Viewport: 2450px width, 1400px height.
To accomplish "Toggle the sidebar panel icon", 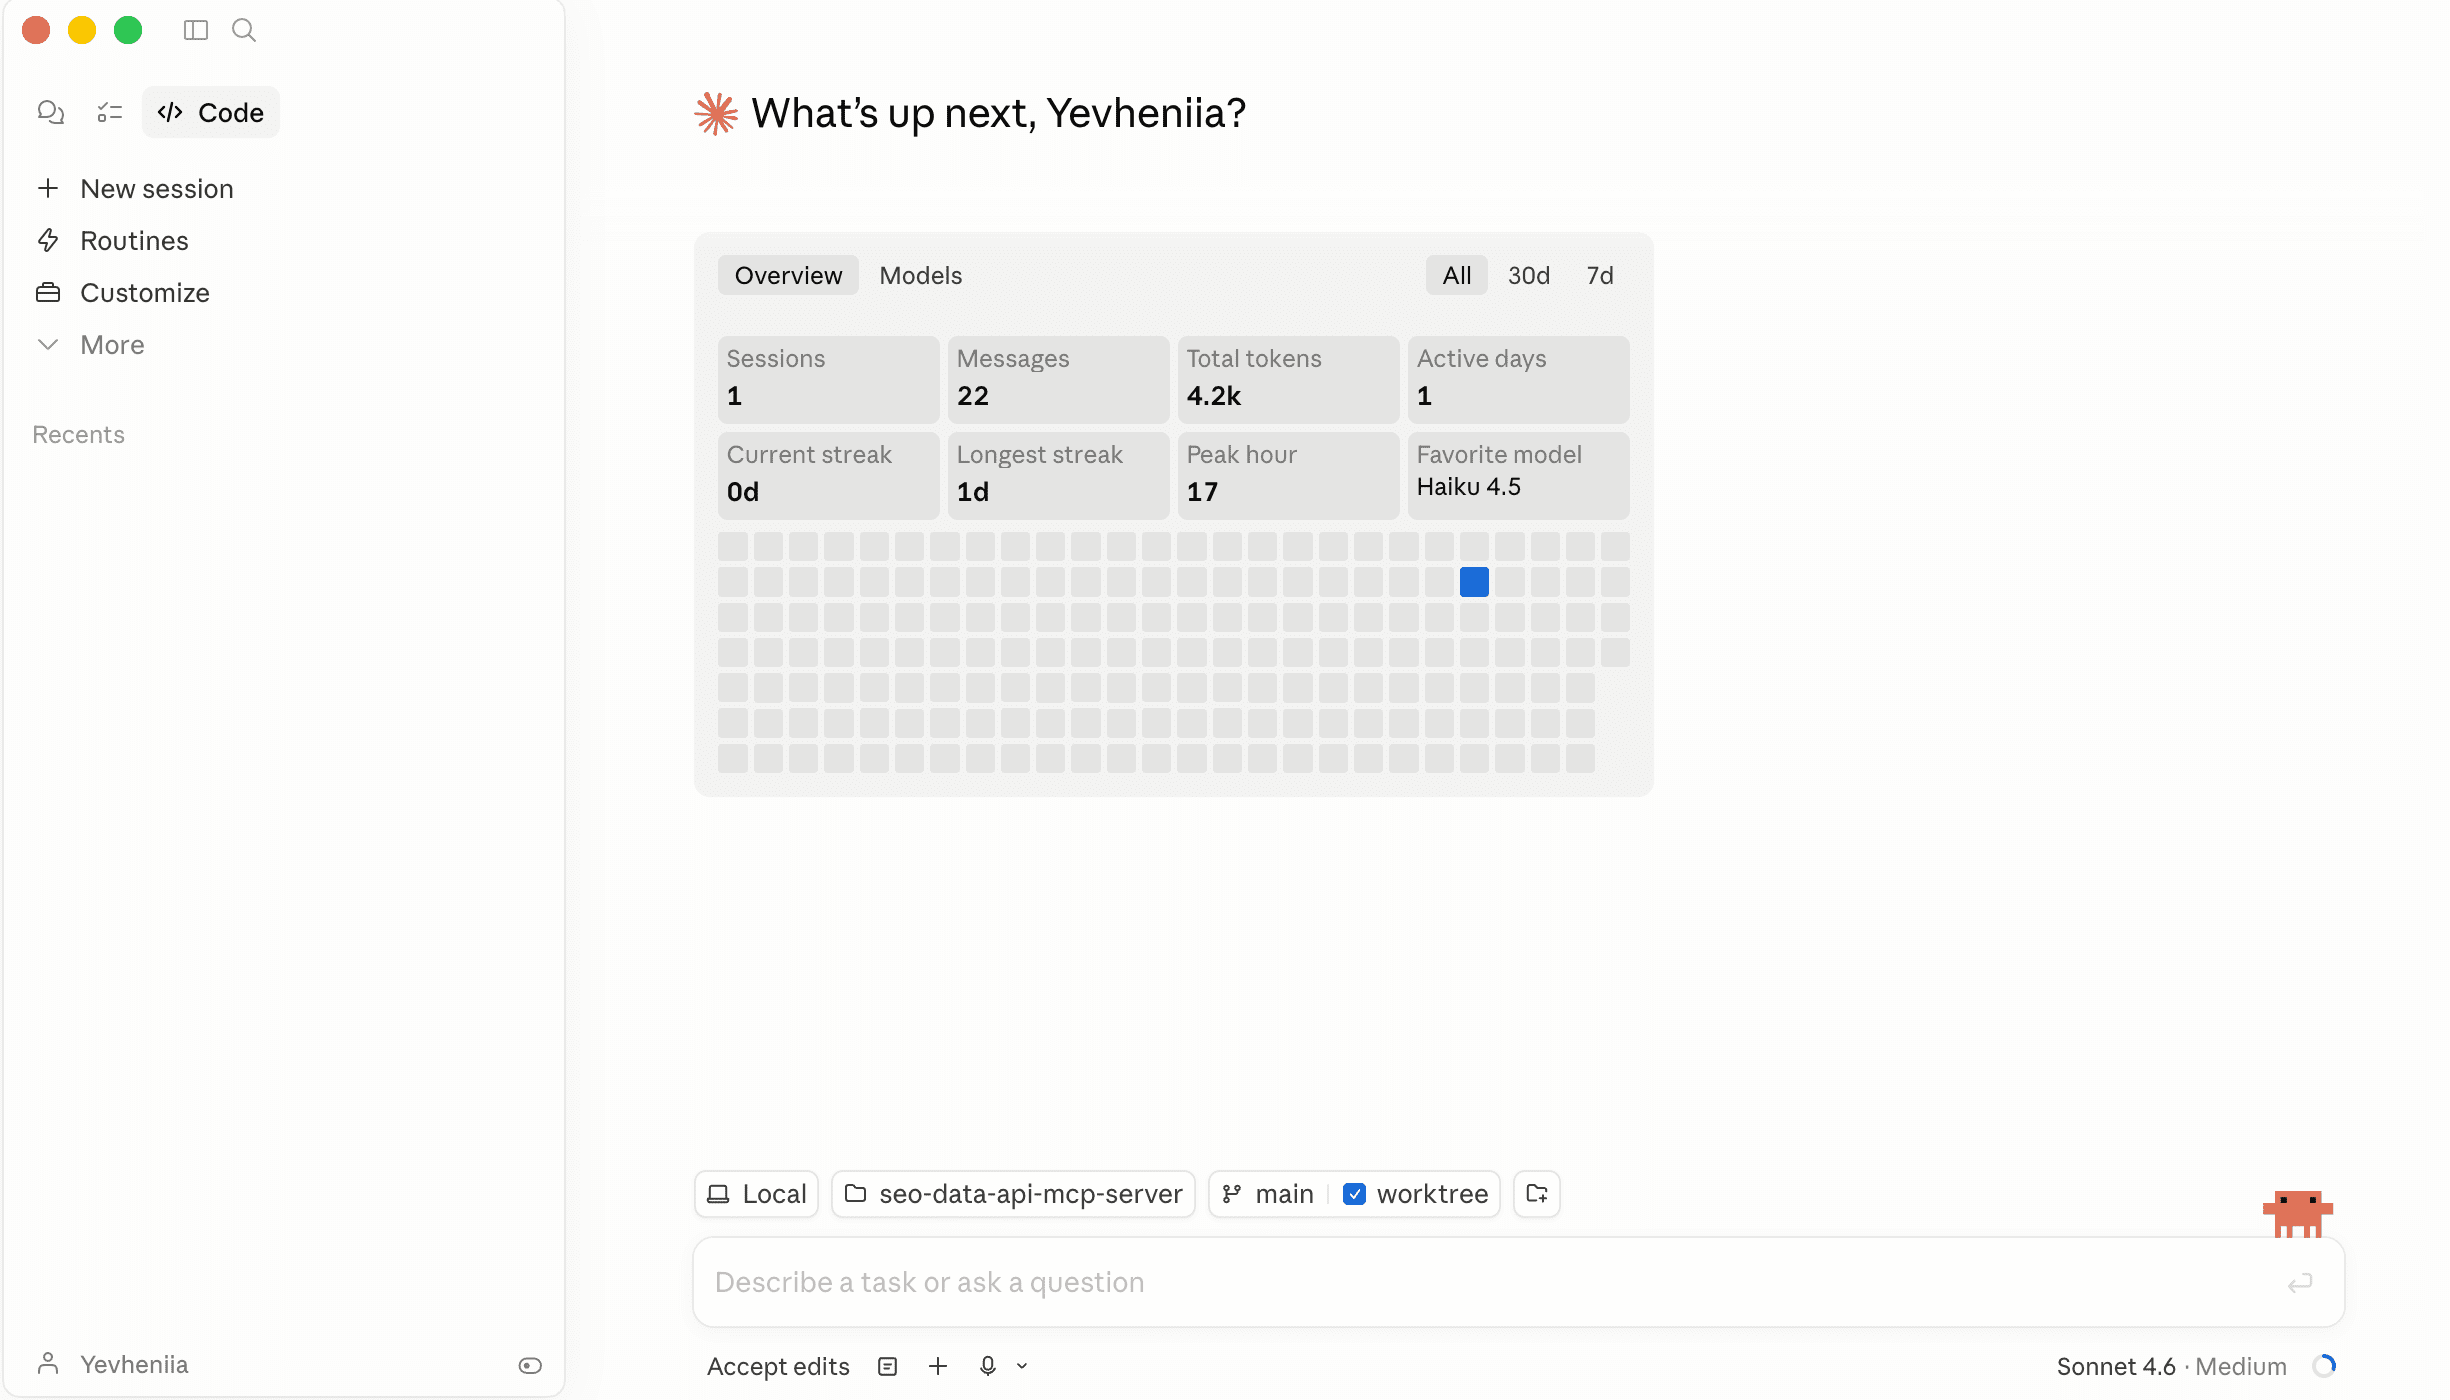I will tap(196, 30).
